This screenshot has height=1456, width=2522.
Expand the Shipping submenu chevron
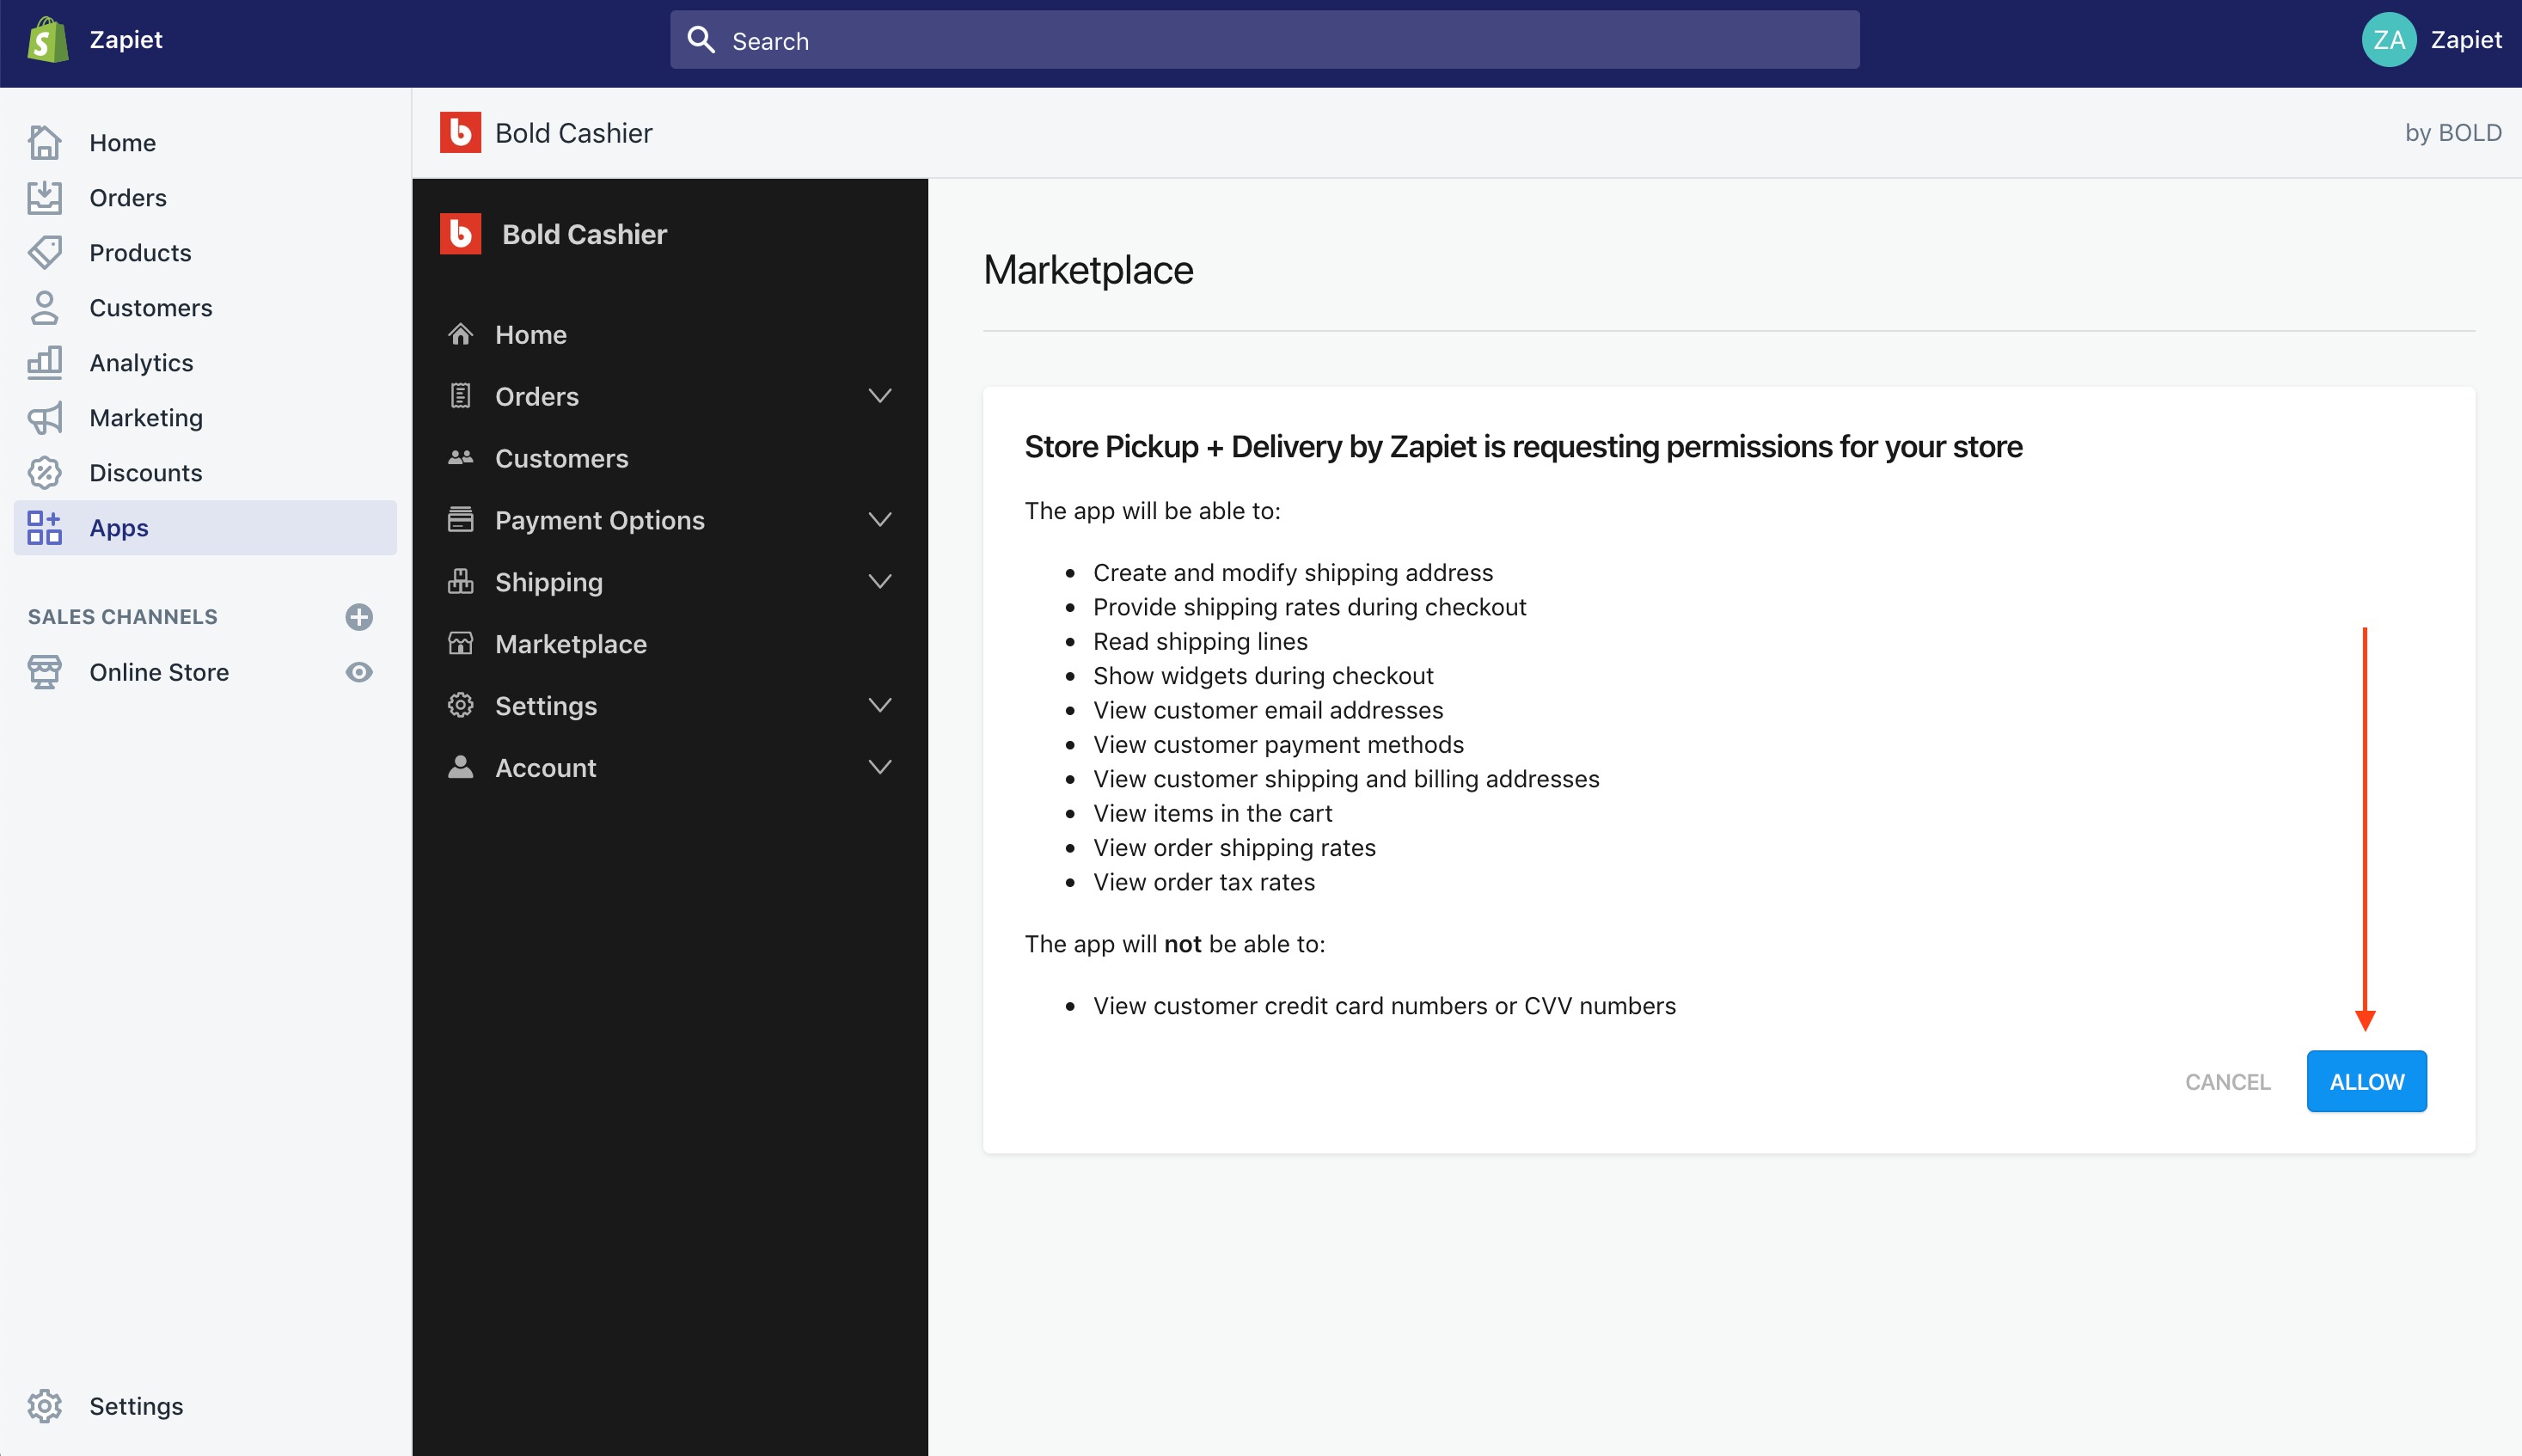(879, 582)
